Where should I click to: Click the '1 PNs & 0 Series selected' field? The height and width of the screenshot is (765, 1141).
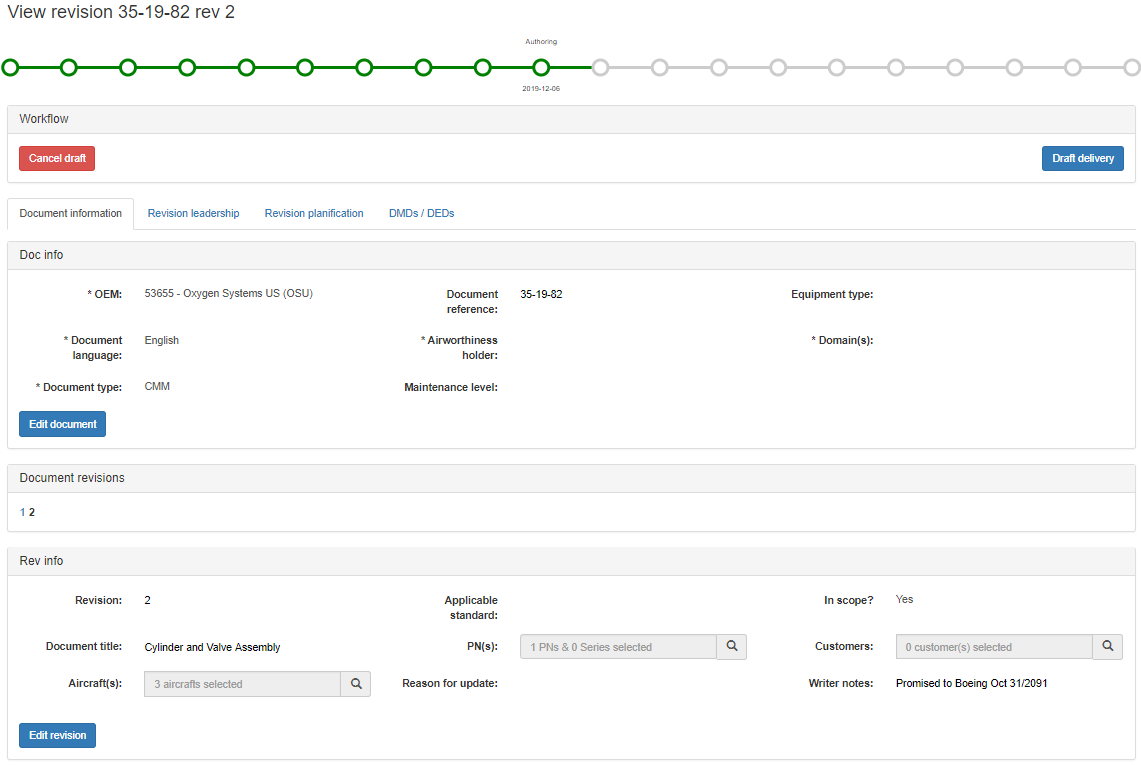coord(618,647)
